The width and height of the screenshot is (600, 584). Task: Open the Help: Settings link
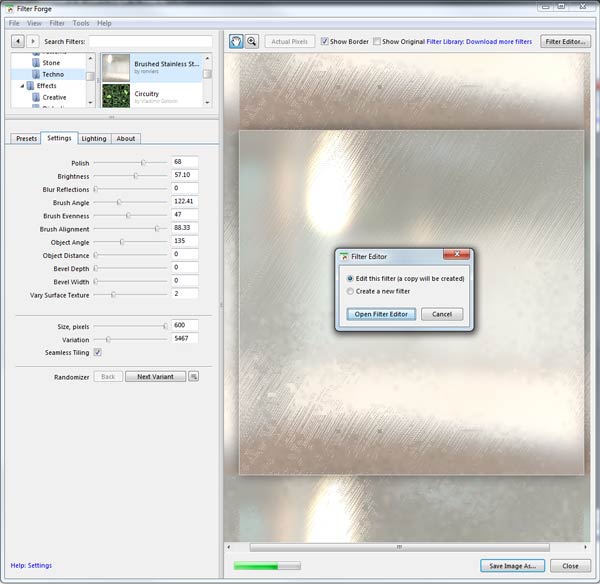(x=31, y=565)
